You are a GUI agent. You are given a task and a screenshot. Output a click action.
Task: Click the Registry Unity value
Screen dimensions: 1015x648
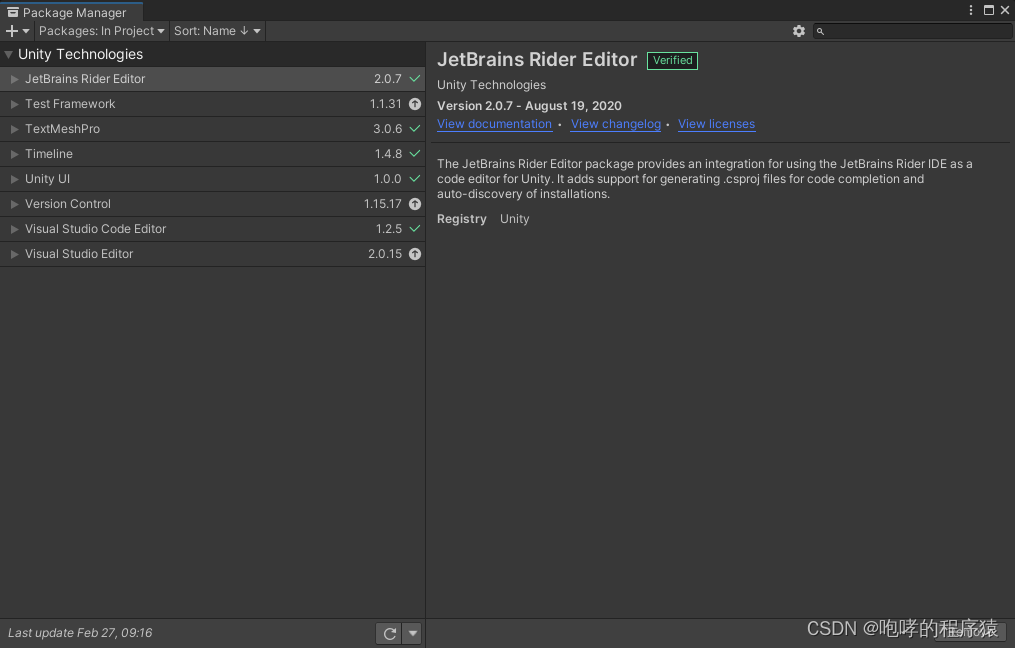[x=515, y=219]
